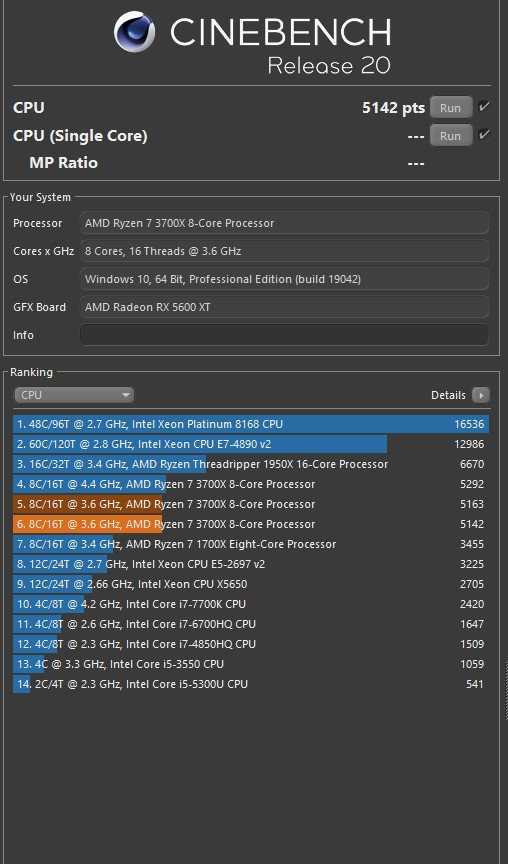Select ranking row Core i7-6700HQ
This screenshot has width=508, height=864.
click(251, 624)
